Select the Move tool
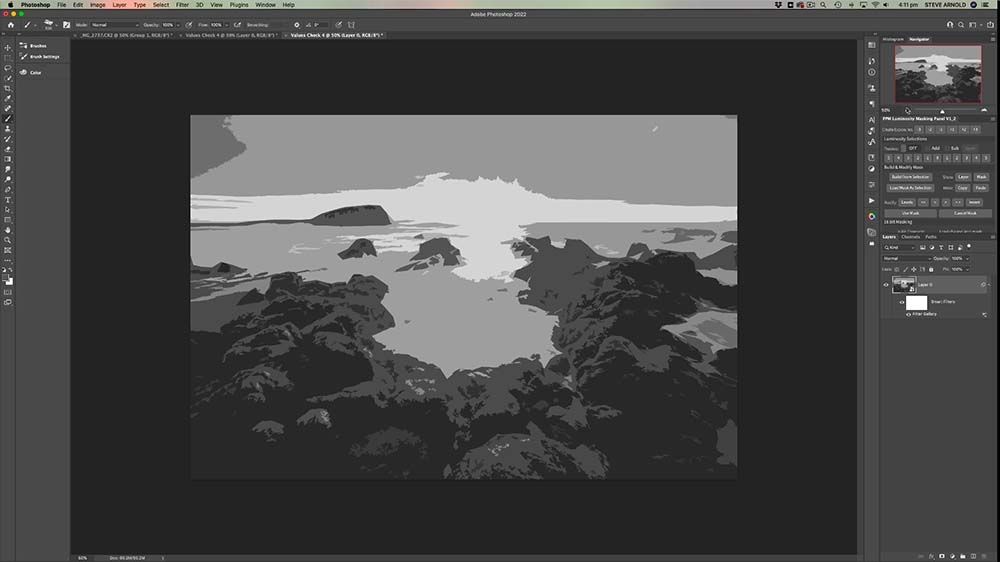The width and height of the screenshot is (1000, 562). (8, 48)
